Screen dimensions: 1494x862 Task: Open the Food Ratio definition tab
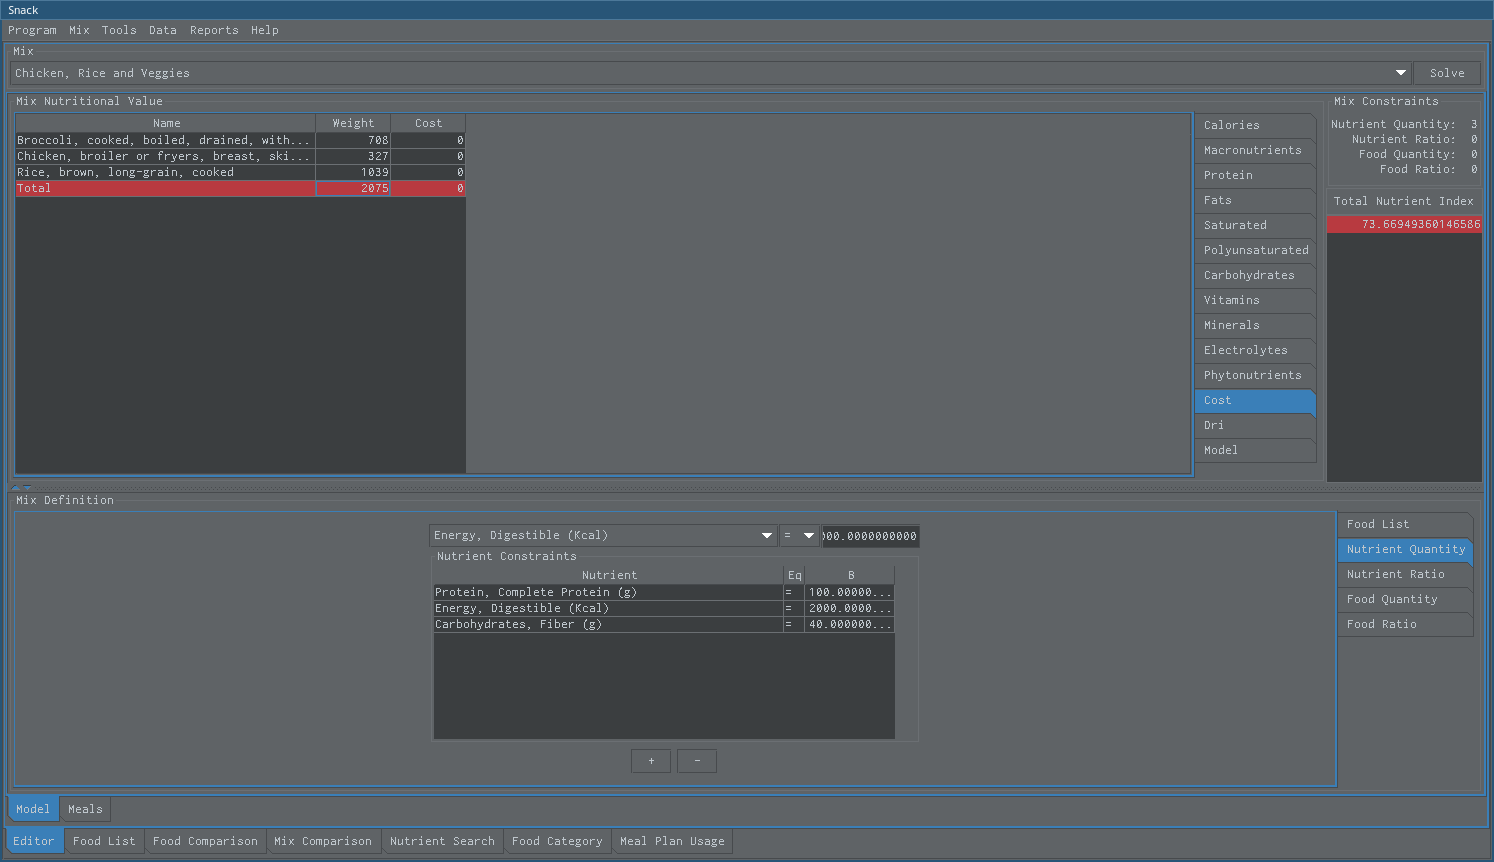click(1405, 624)
